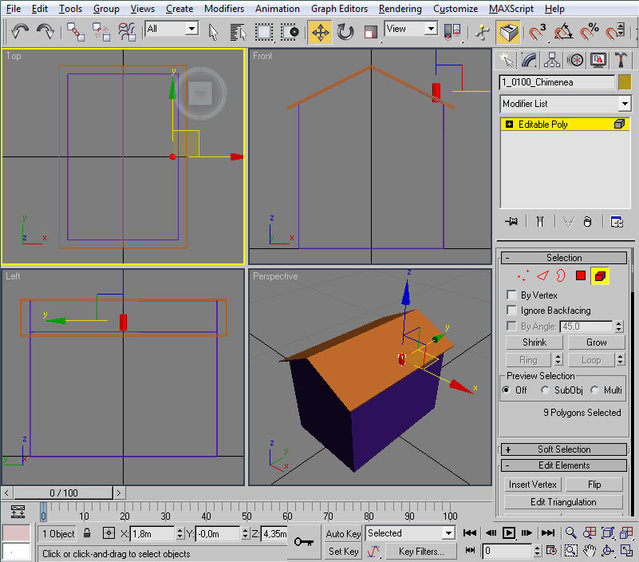Select the Select and Move tool
Image resolution: width=639 pixels, height=562 pixels.
(320, 31)
